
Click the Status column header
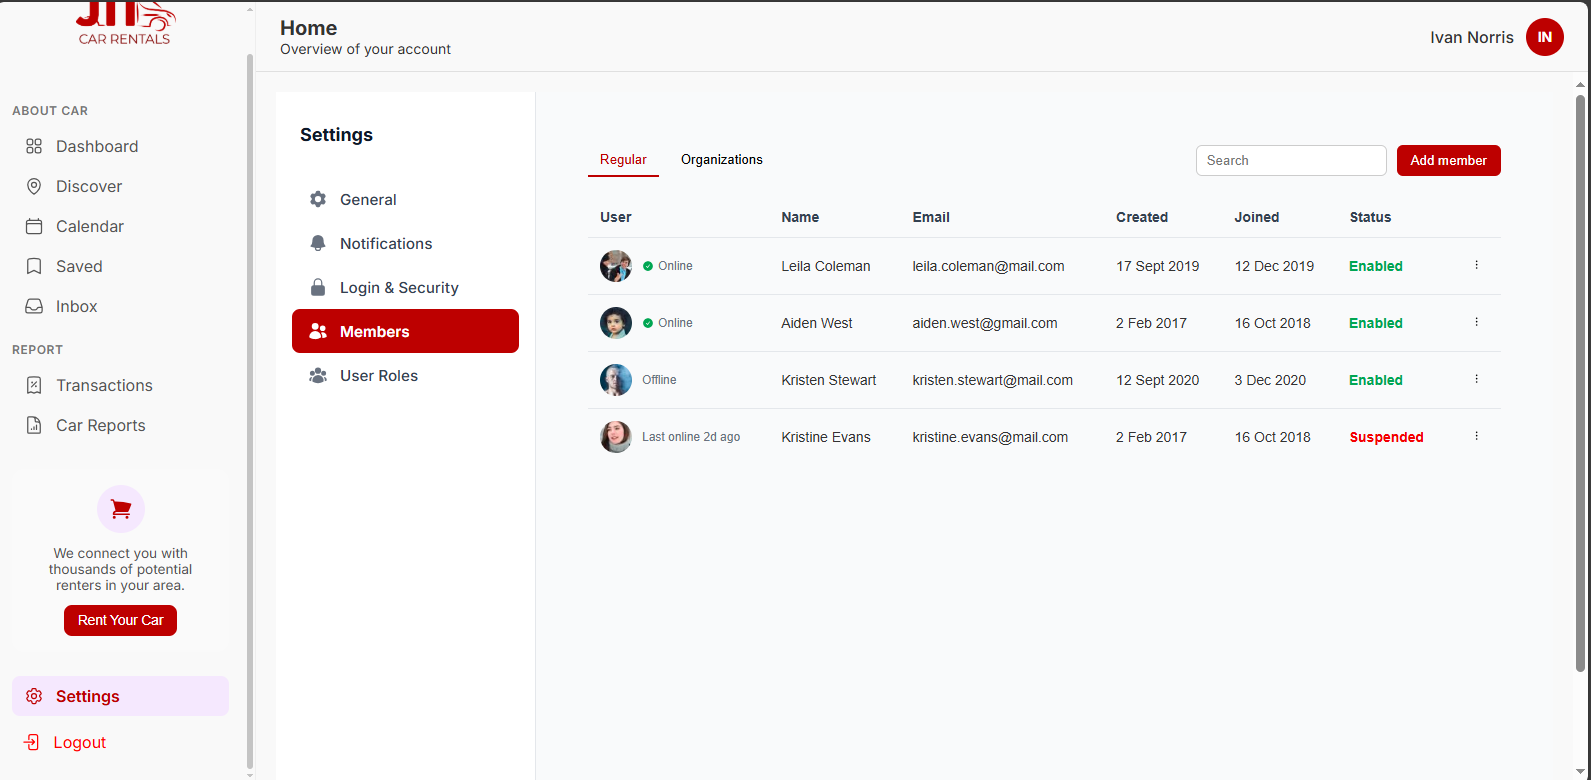1370,217
